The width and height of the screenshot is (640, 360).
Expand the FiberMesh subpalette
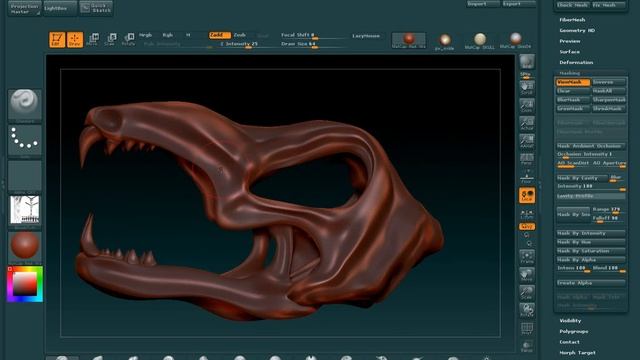tap(572, 20)
